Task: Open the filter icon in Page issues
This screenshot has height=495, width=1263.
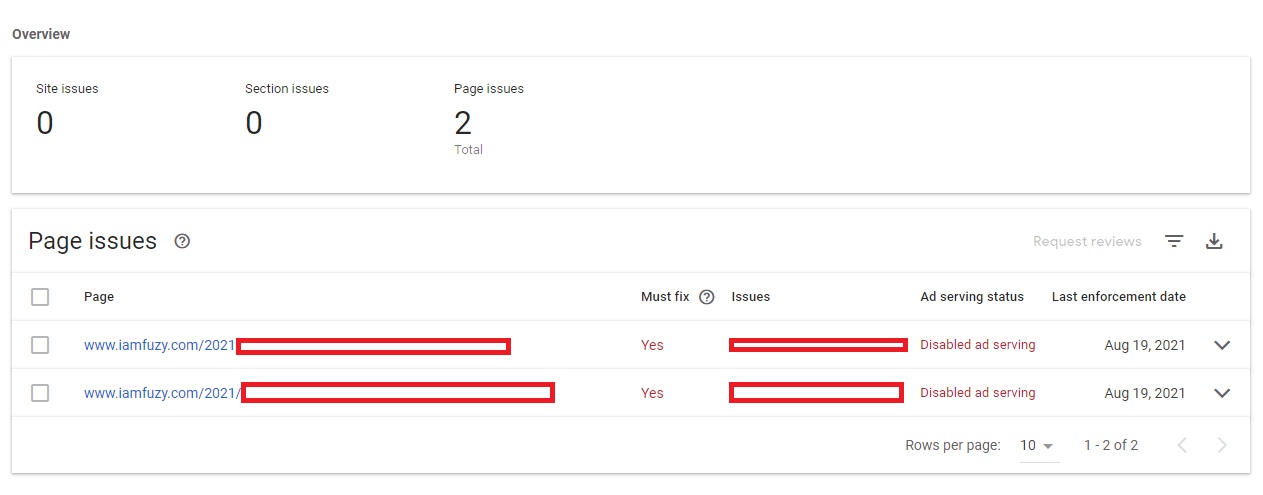Action: [1174, 241]
